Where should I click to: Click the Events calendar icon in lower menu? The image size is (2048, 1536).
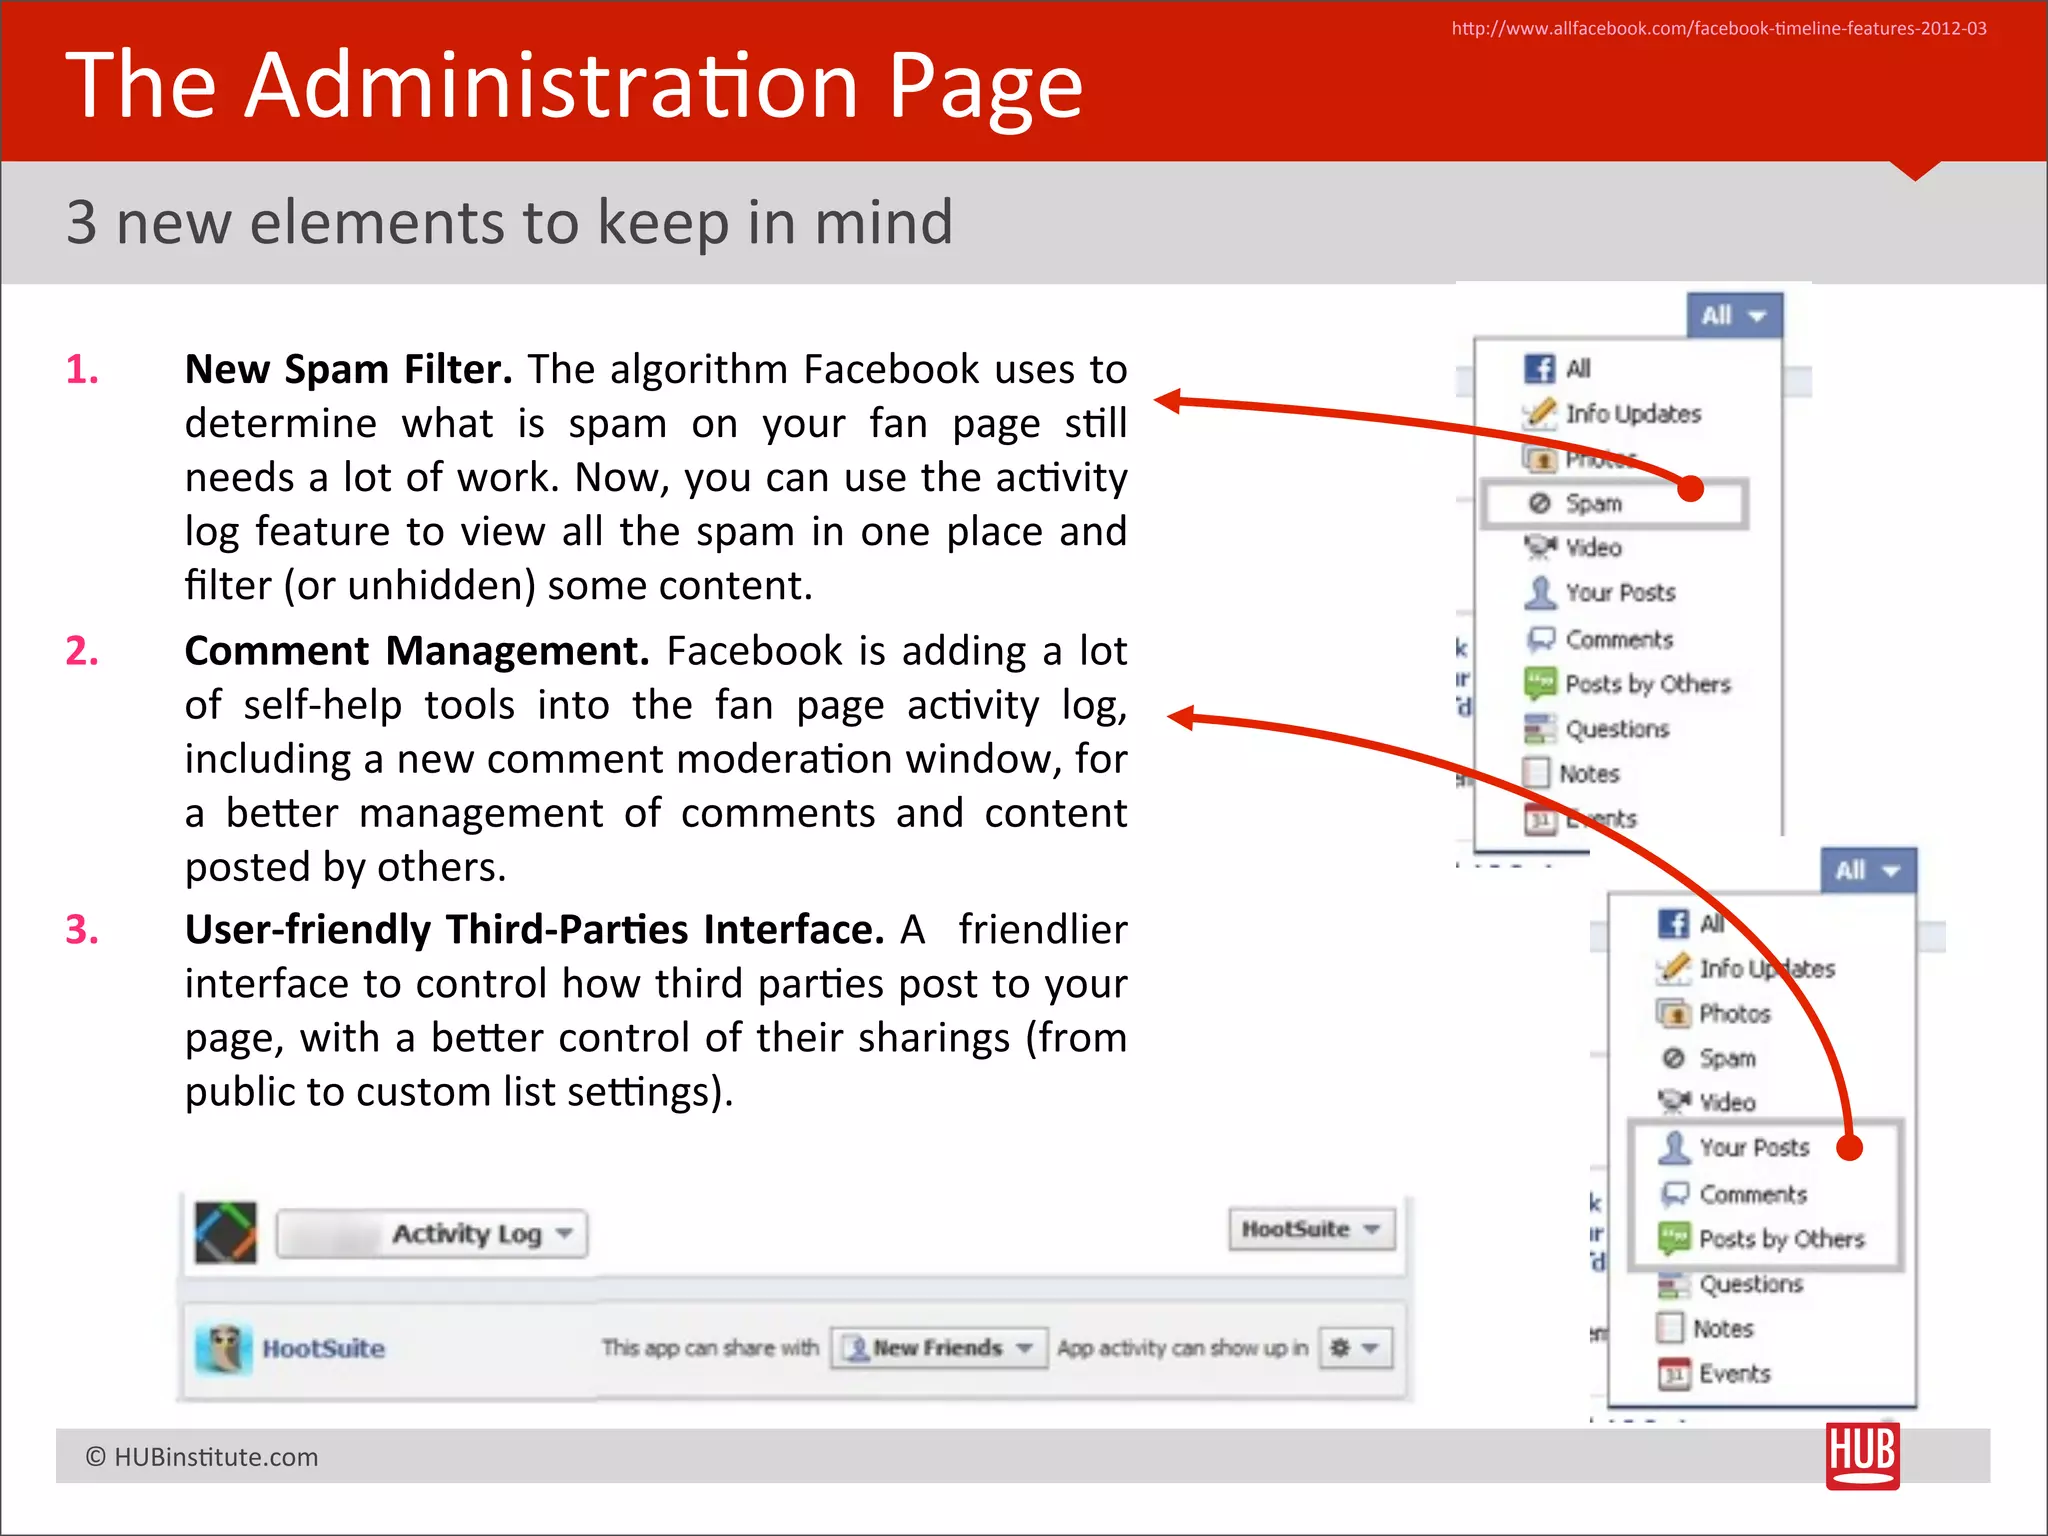[x=1674, y=1374]
